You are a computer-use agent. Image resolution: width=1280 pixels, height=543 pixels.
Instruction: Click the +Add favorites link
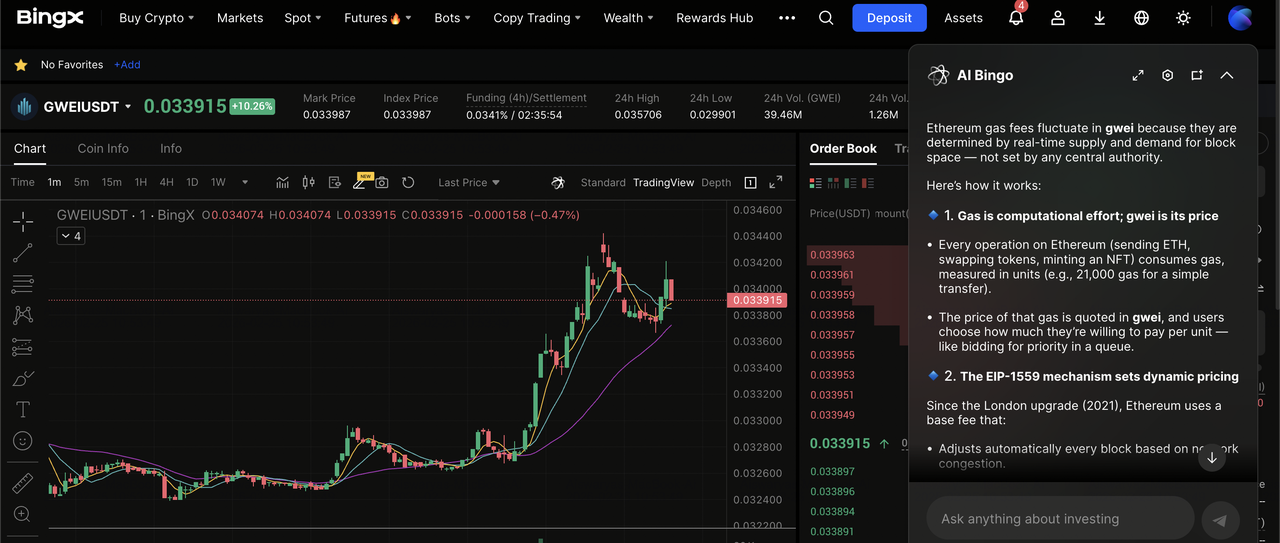127,65
